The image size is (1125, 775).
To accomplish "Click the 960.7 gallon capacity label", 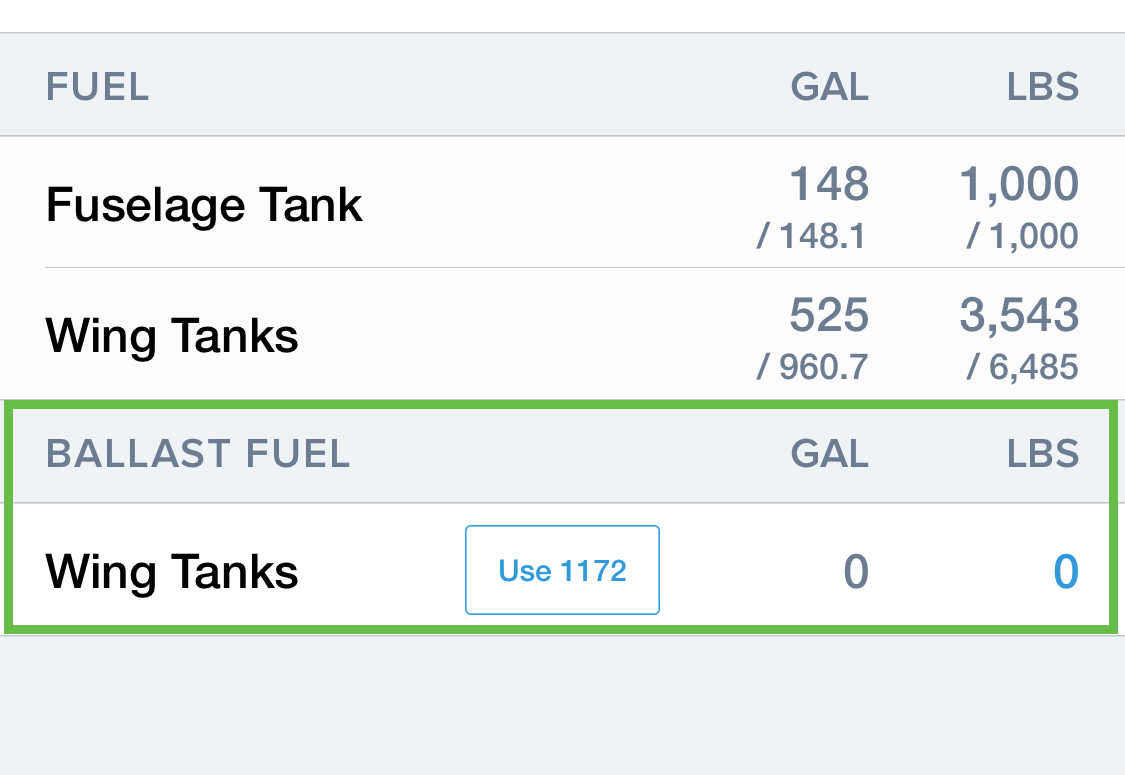I will 811,366.
